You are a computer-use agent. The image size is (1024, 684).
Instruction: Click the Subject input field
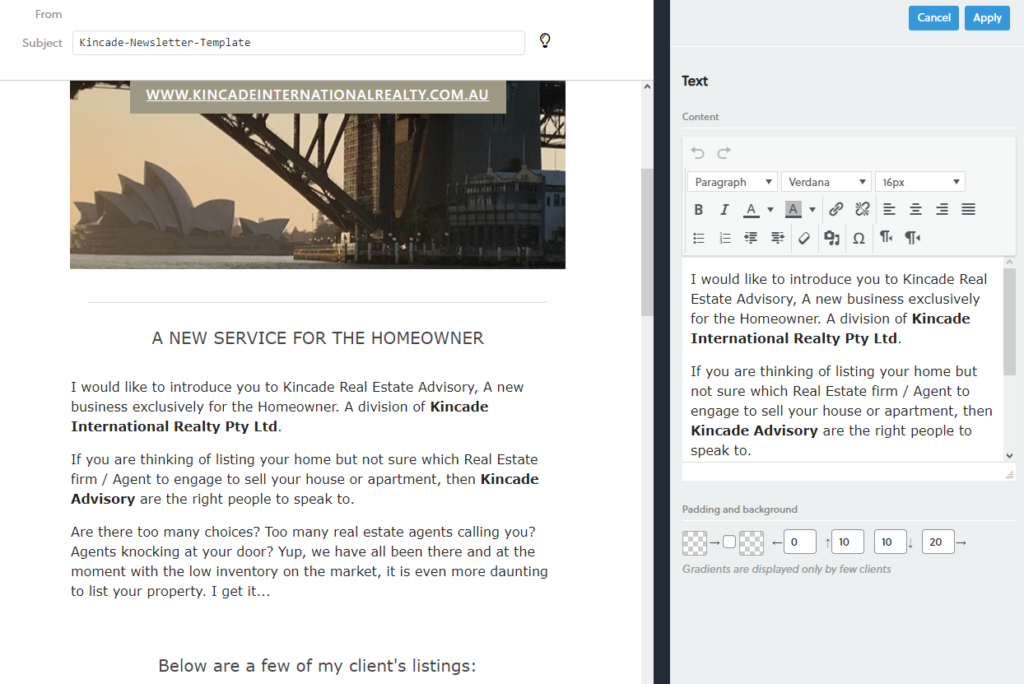coord(298,42)
